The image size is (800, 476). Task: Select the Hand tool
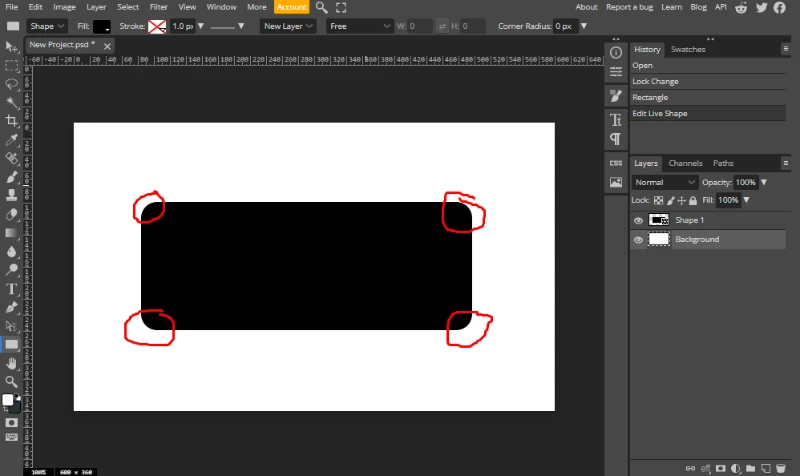[x=12, y=363]
